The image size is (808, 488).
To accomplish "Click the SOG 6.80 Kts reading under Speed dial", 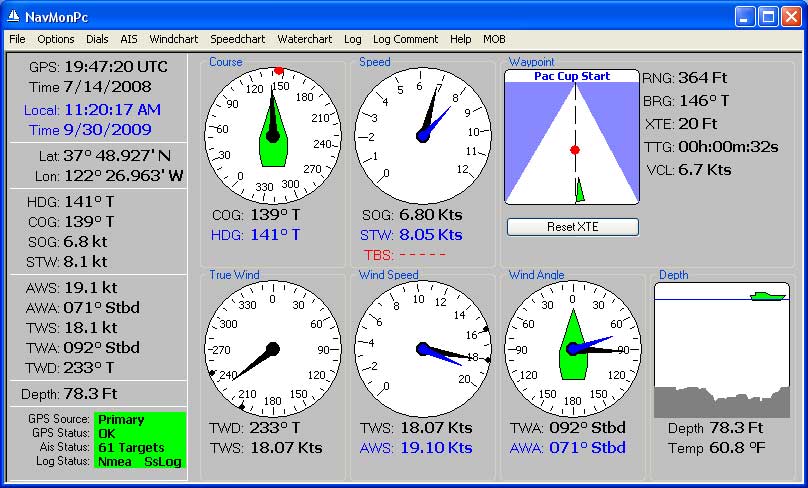I will [x=412, y=215].
